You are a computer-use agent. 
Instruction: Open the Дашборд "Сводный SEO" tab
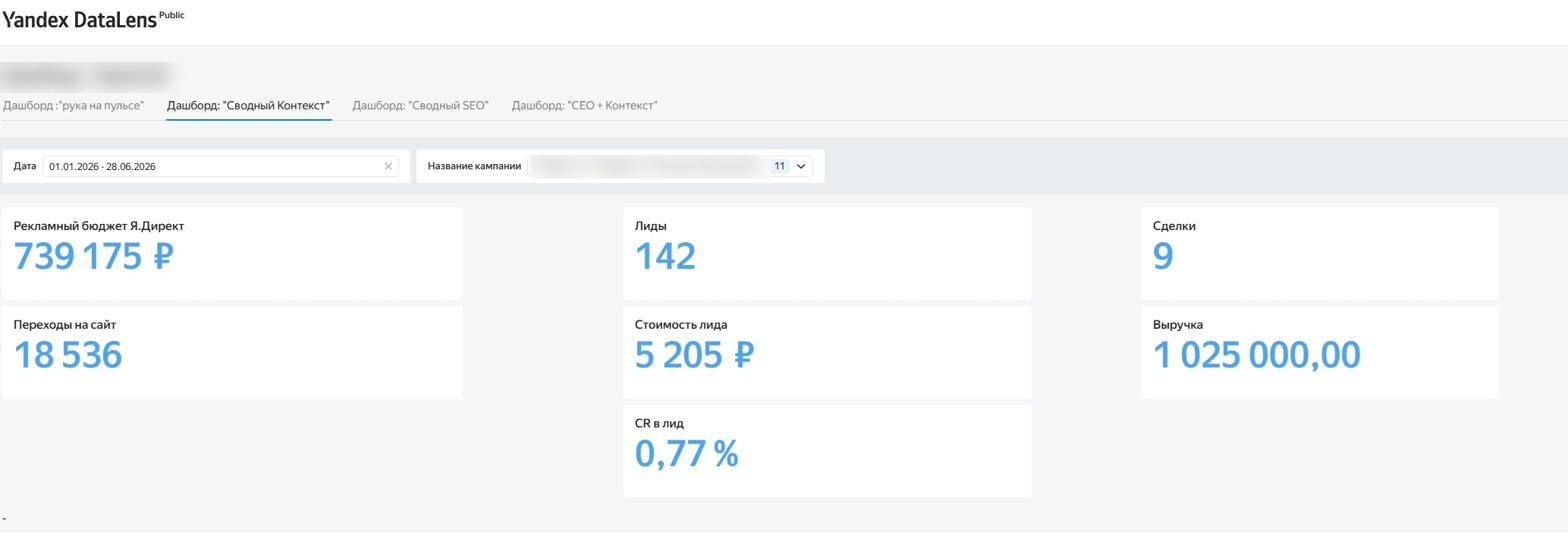tap(420, 106)
